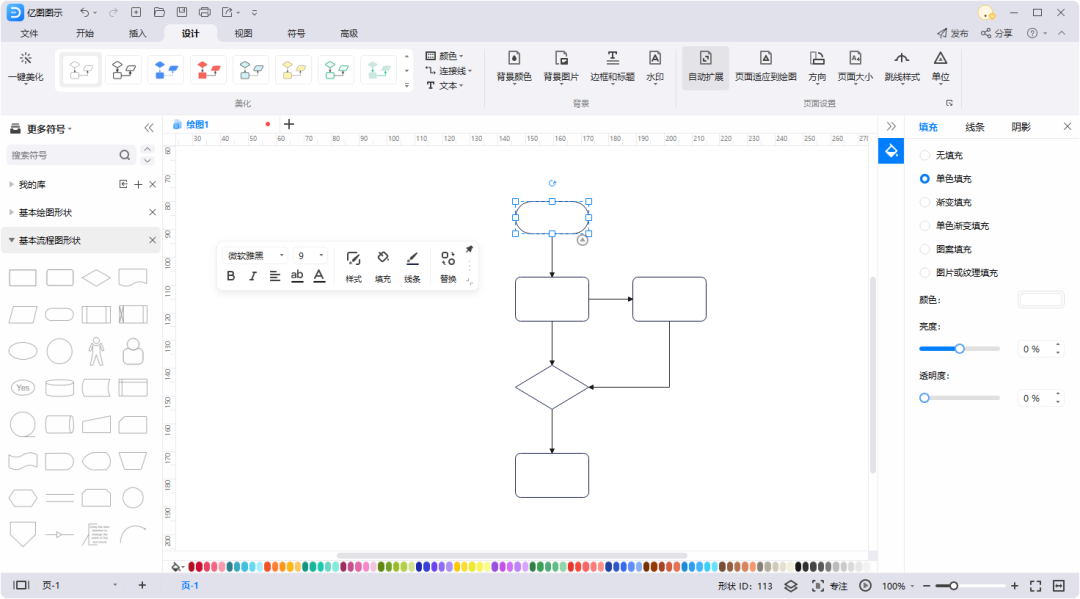Open the zoom 100% dropdown
Viewport: 1080px width, 599px height.
point(897,587)
